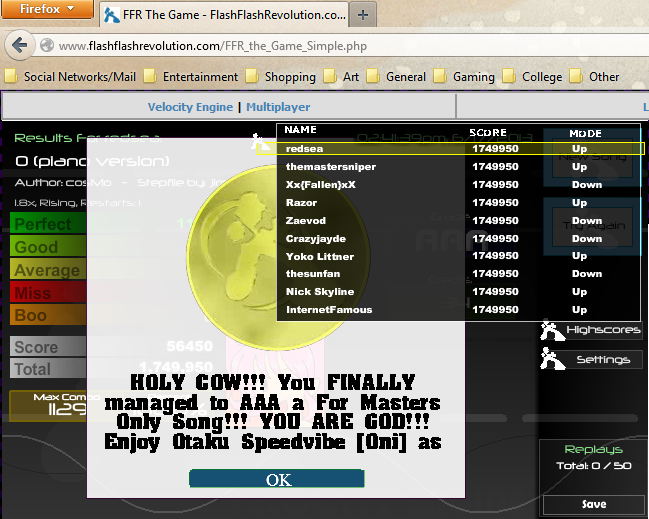Image resolution: width=649 pixels, height=519 pixels.
Task: Open the Velocity Engine link
Action: [x=190, y=107]
